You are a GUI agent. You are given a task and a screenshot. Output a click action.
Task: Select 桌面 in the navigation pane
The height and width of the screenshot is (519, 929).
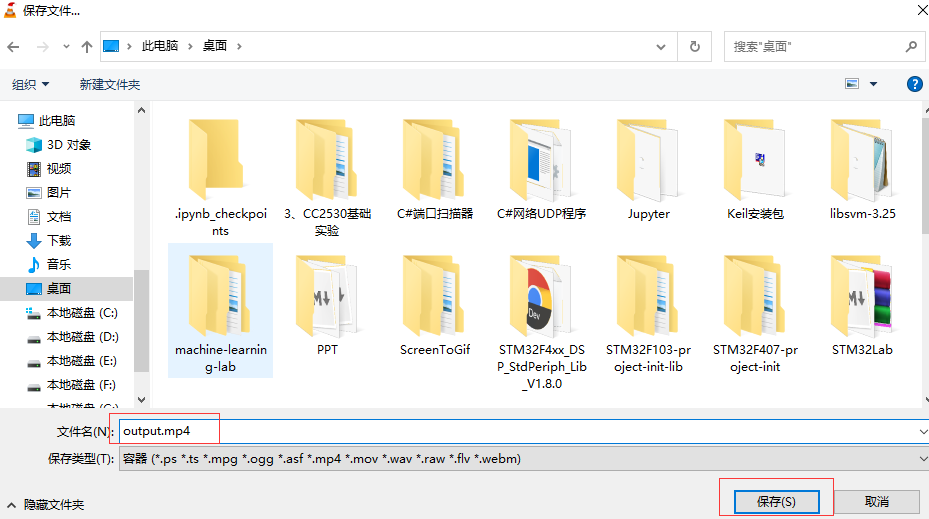(x=67, y=289)
